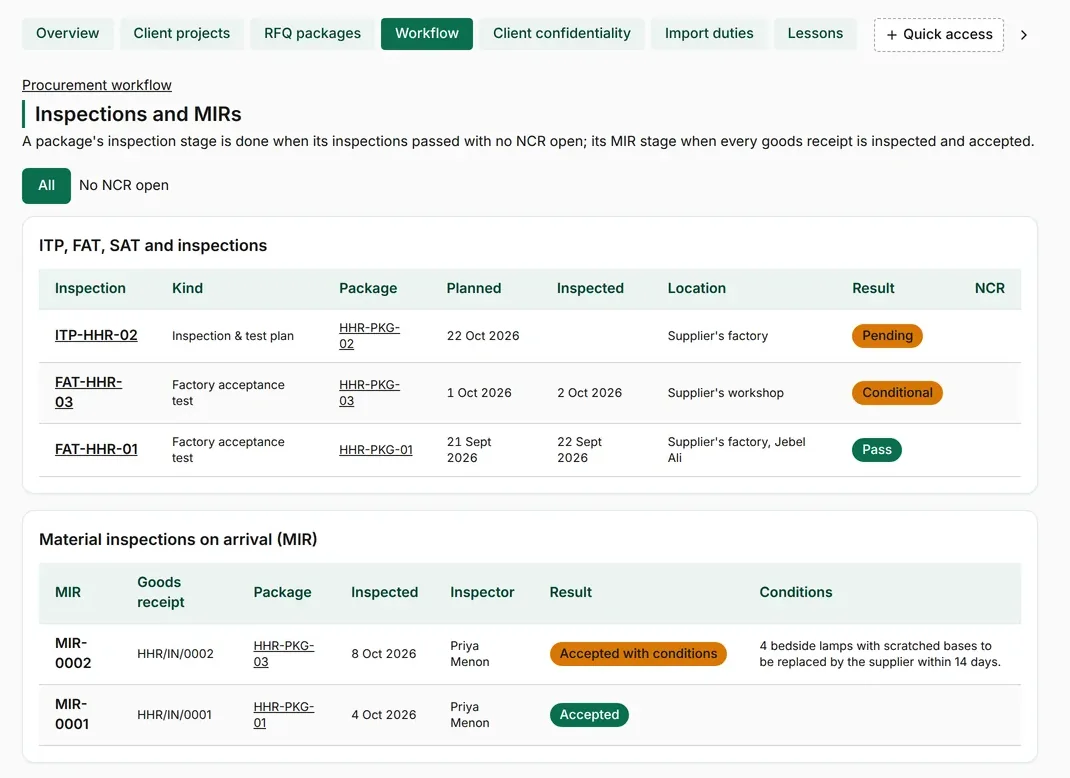The width and height of the screenshot is (1070, 778).
Task: Click the Accepted with conditions badge
Action: pos(638,654)
